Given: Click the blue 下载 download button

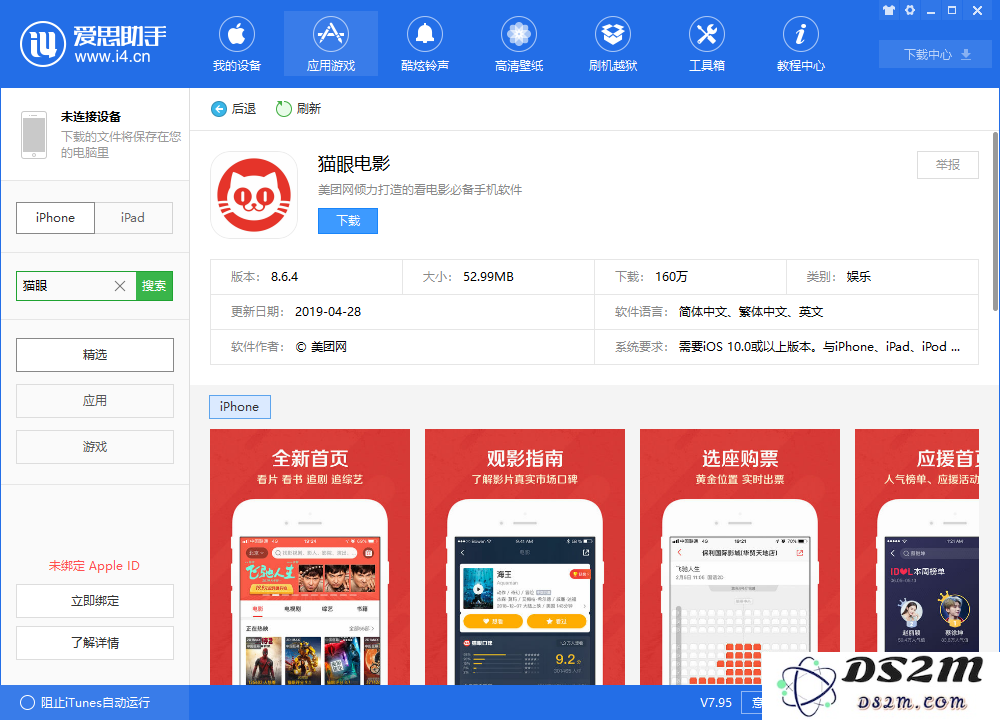Looking at the screenshot, I should click(x=348, y=221).
